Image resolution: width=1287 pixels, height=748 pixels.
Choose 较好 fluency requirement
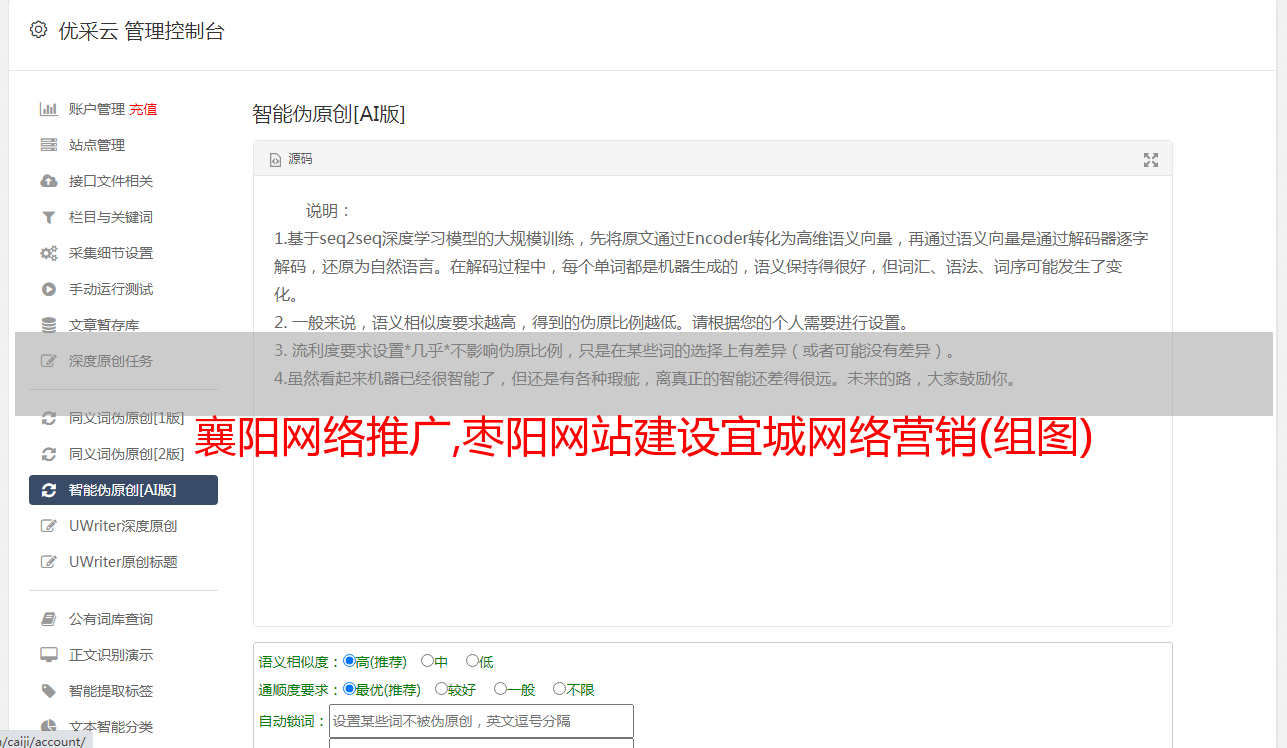(441, 689)
